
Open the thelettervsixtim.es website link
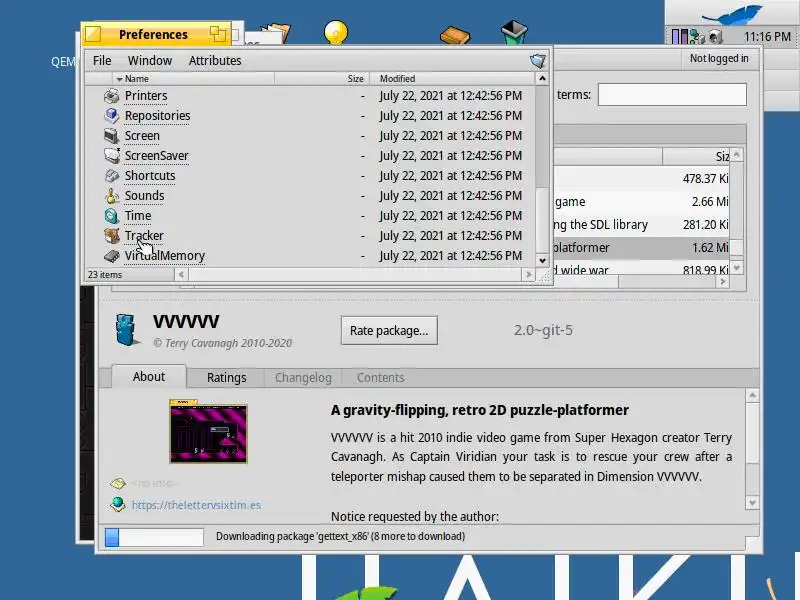pos(196,505)
